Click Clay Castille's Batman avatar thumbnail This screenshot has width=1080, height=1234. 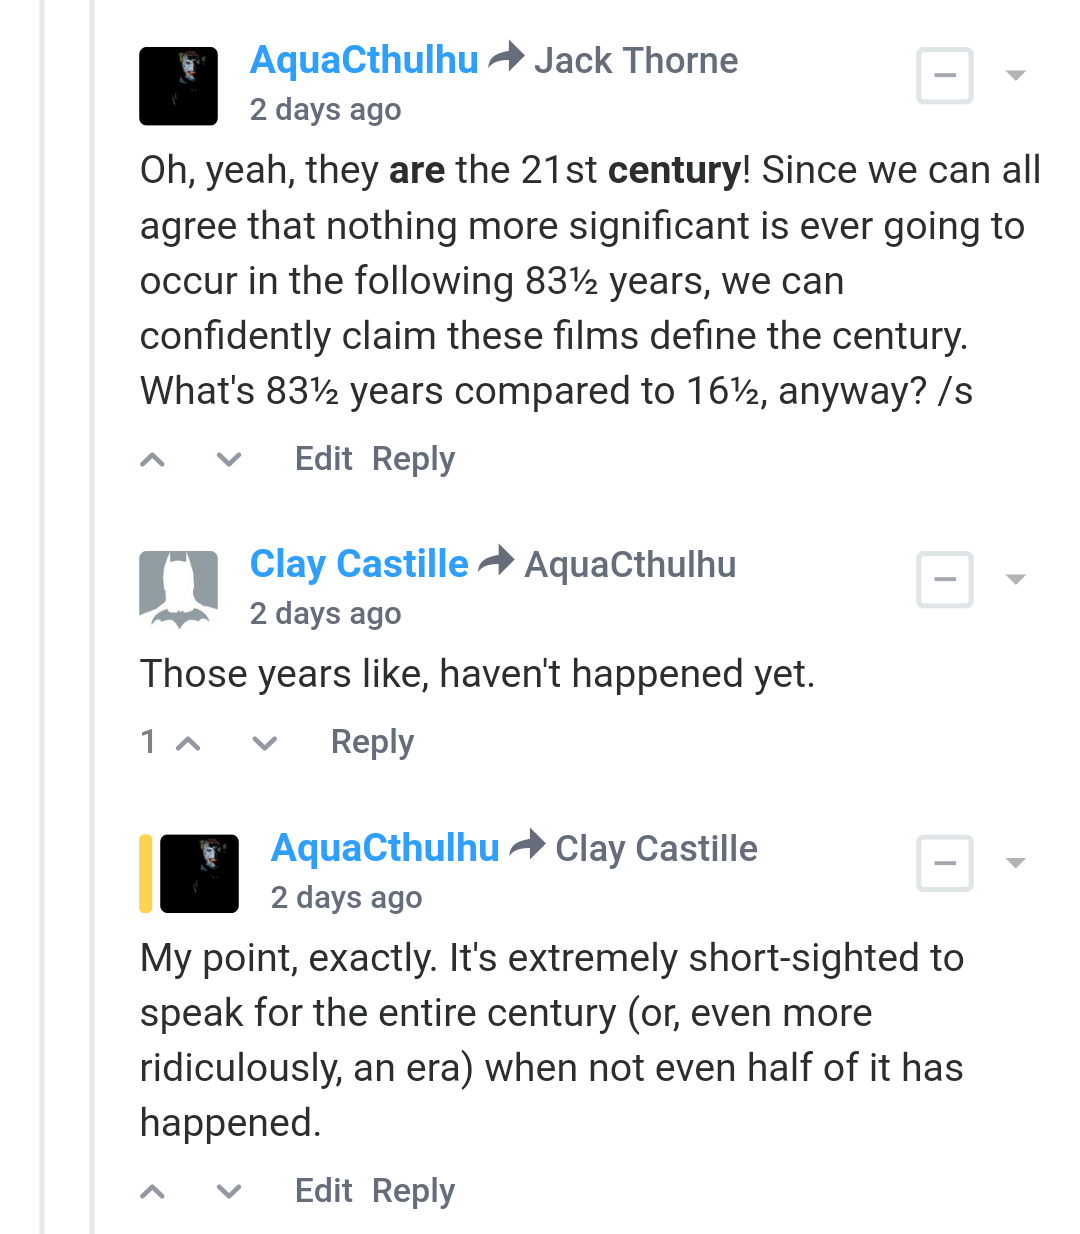point(178,590)
